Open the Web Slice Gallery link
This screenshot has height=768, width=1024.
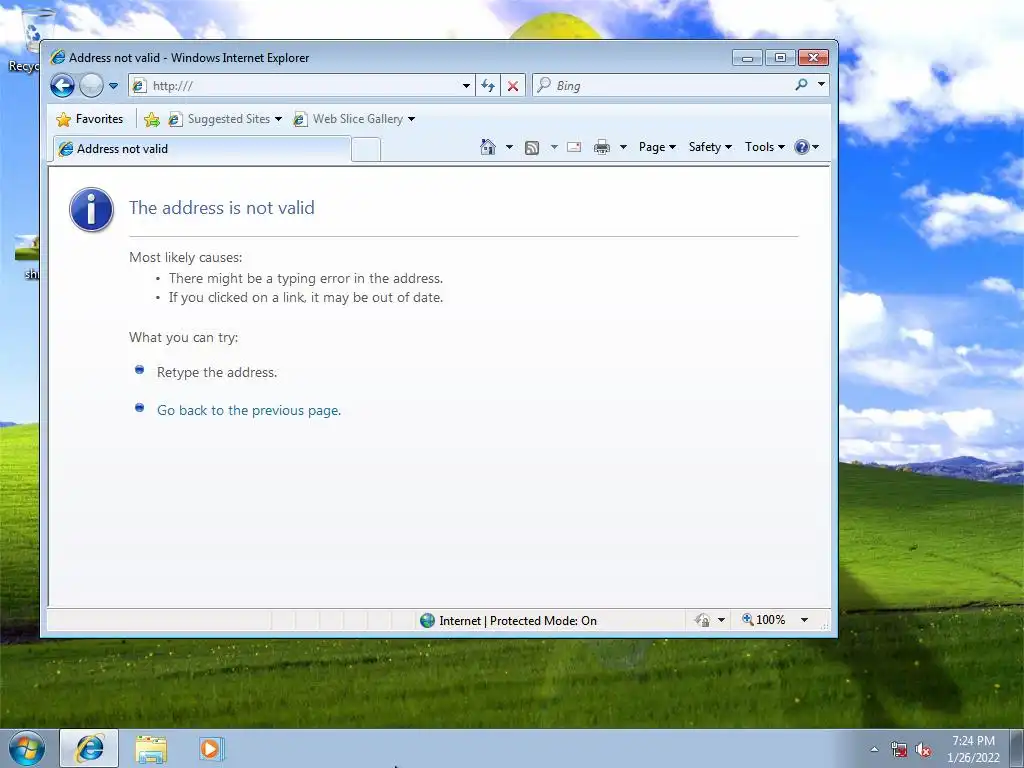pos(354,119)
